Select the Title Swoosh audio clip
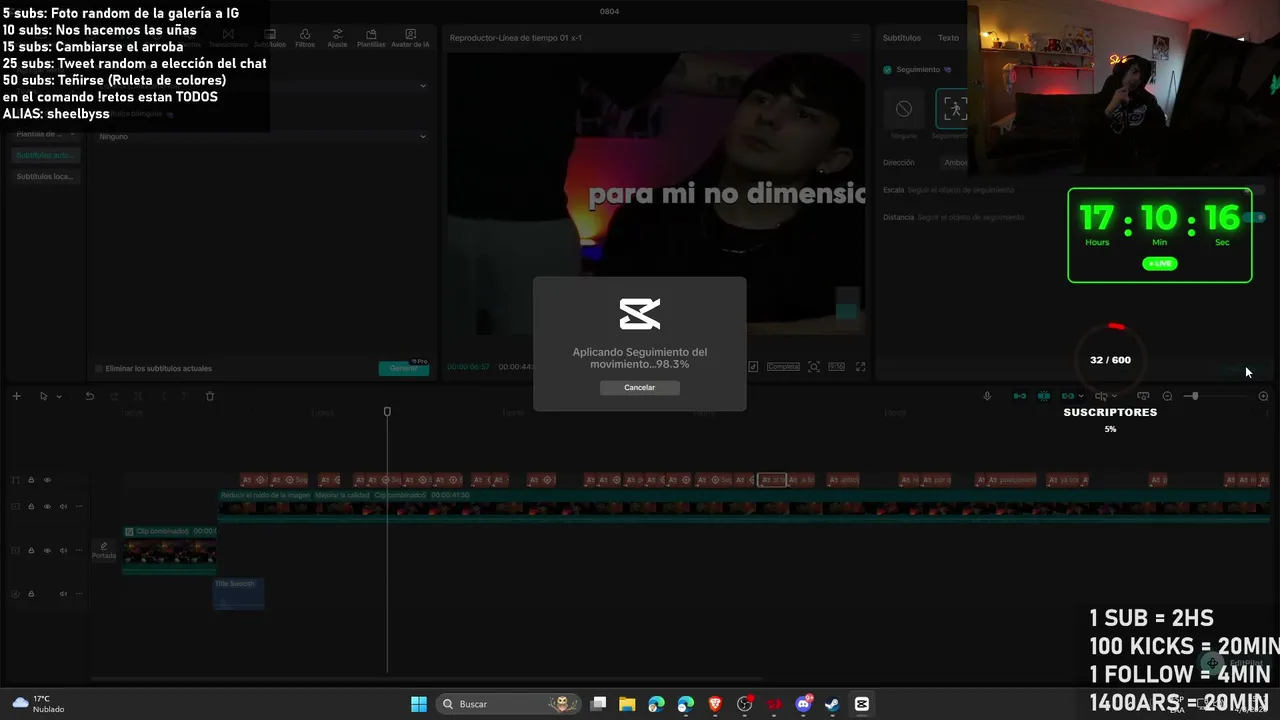 click(x=238, y=593)
